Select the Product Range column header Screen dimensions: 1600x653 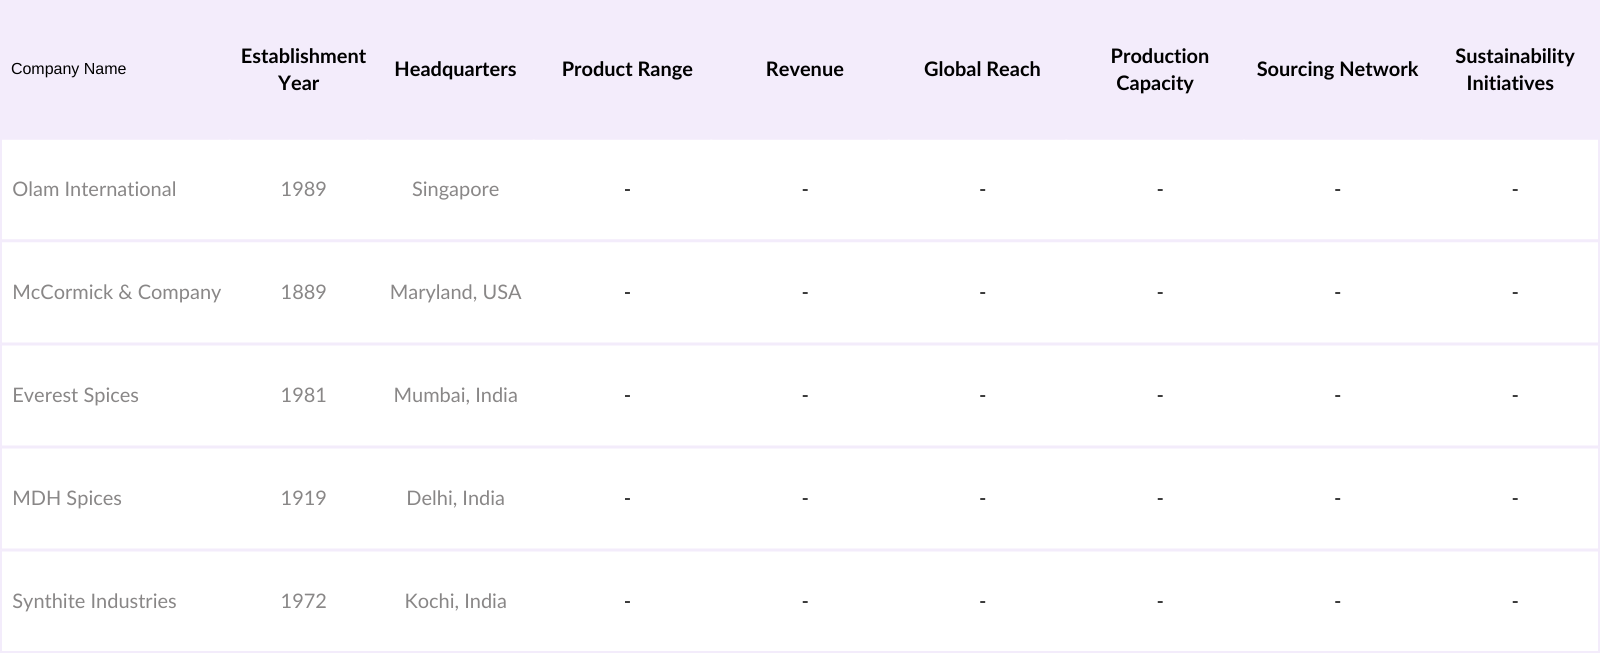627,69
